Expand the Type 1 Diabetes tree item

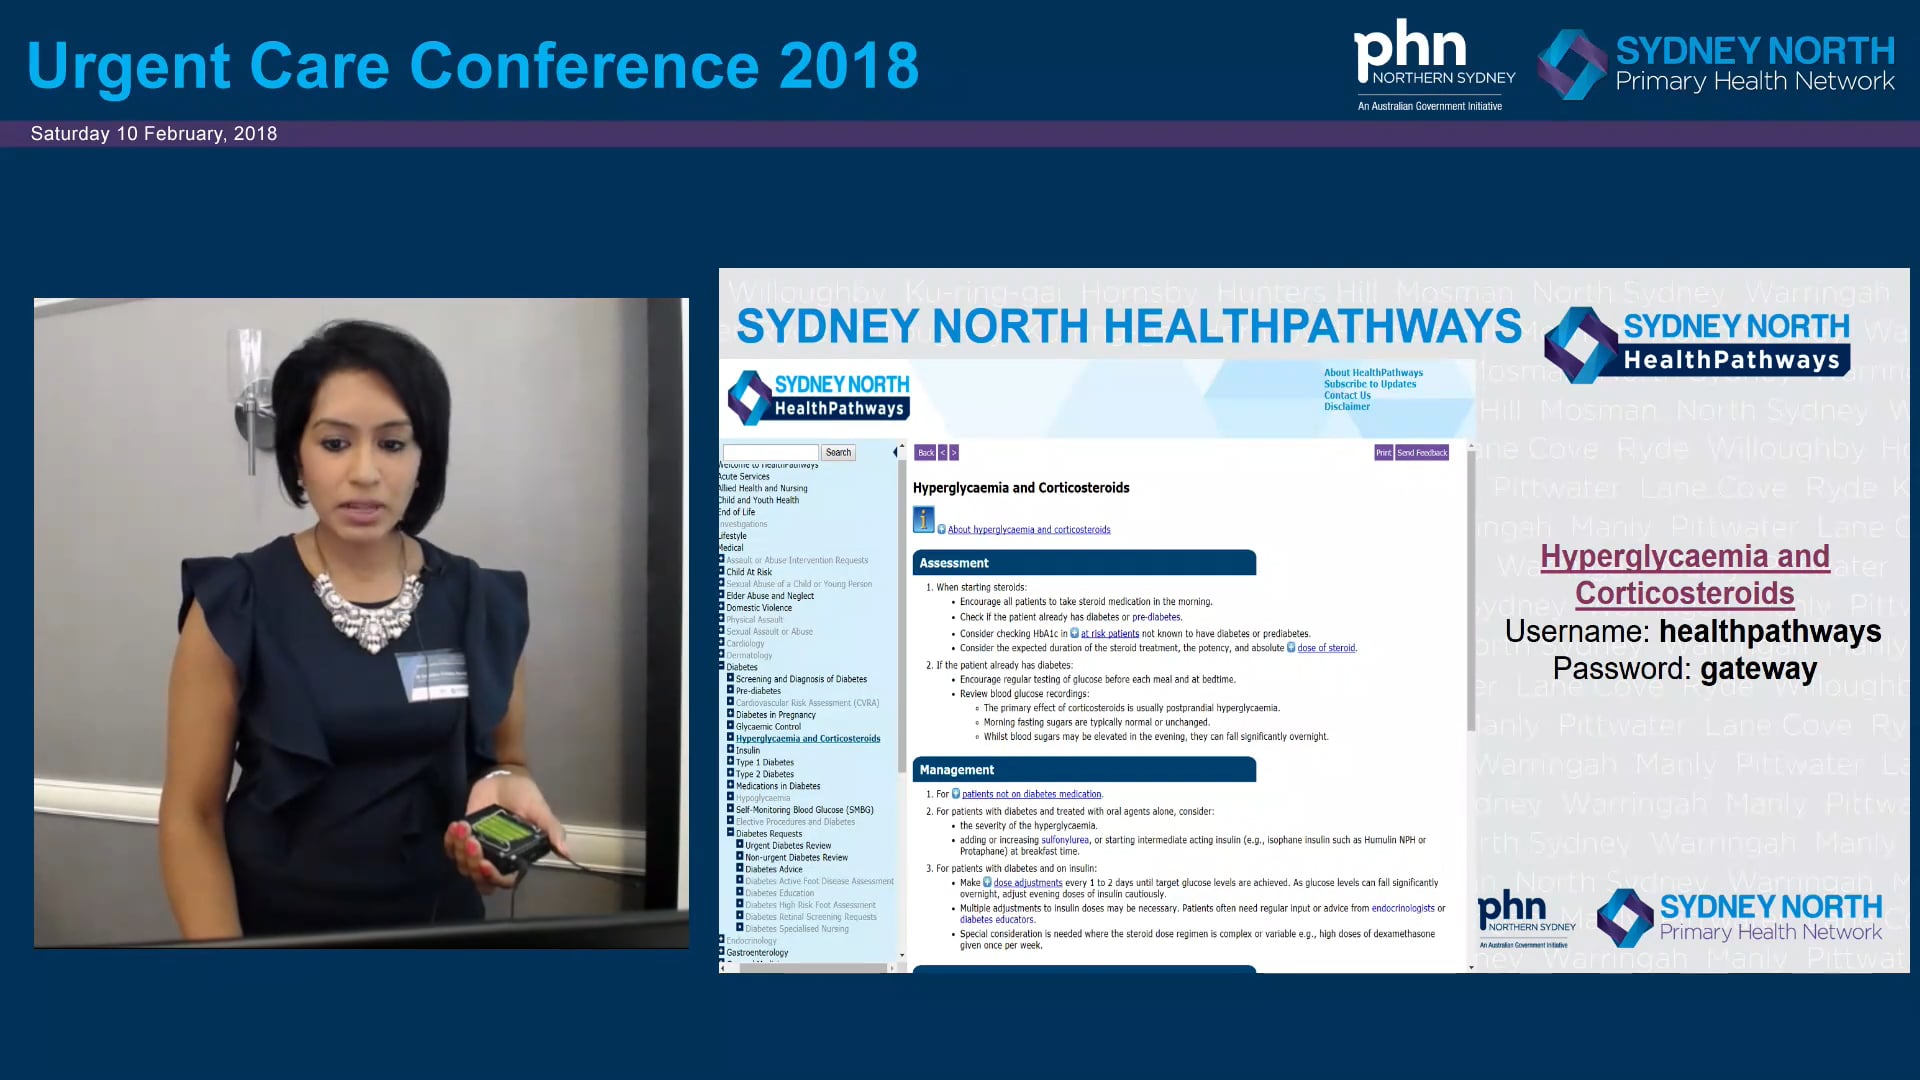coord(730,762)
